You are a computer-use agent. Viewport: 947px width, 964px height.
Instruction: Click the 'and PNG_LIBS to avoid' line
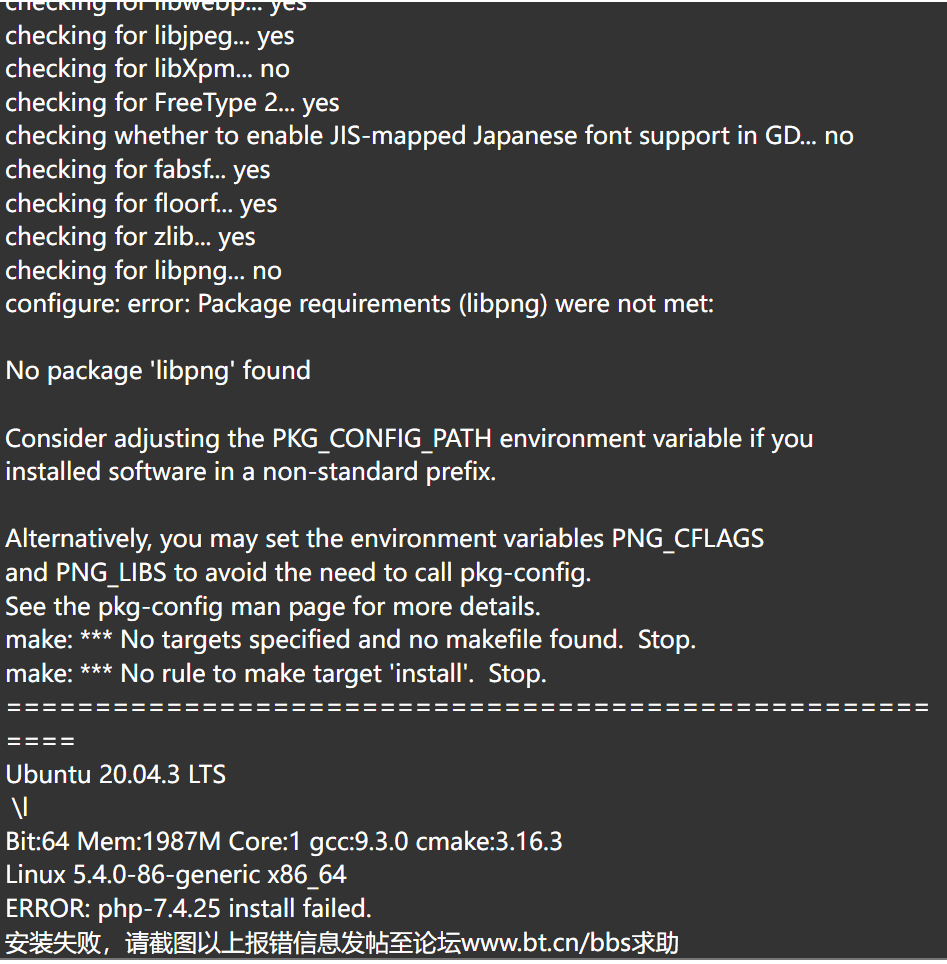point(298,573)
